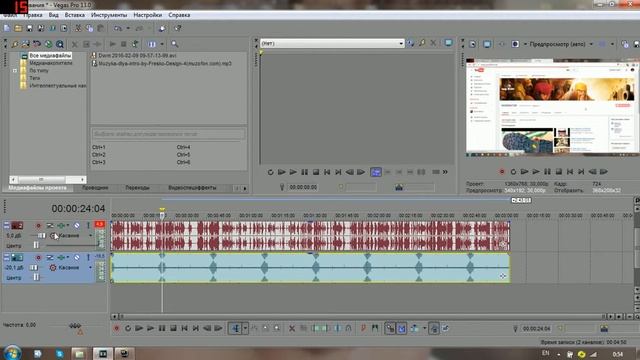Click the Cut scissors icon in main toolbar
This screenshot has width=640, height=360.
[x=78, y=28]
